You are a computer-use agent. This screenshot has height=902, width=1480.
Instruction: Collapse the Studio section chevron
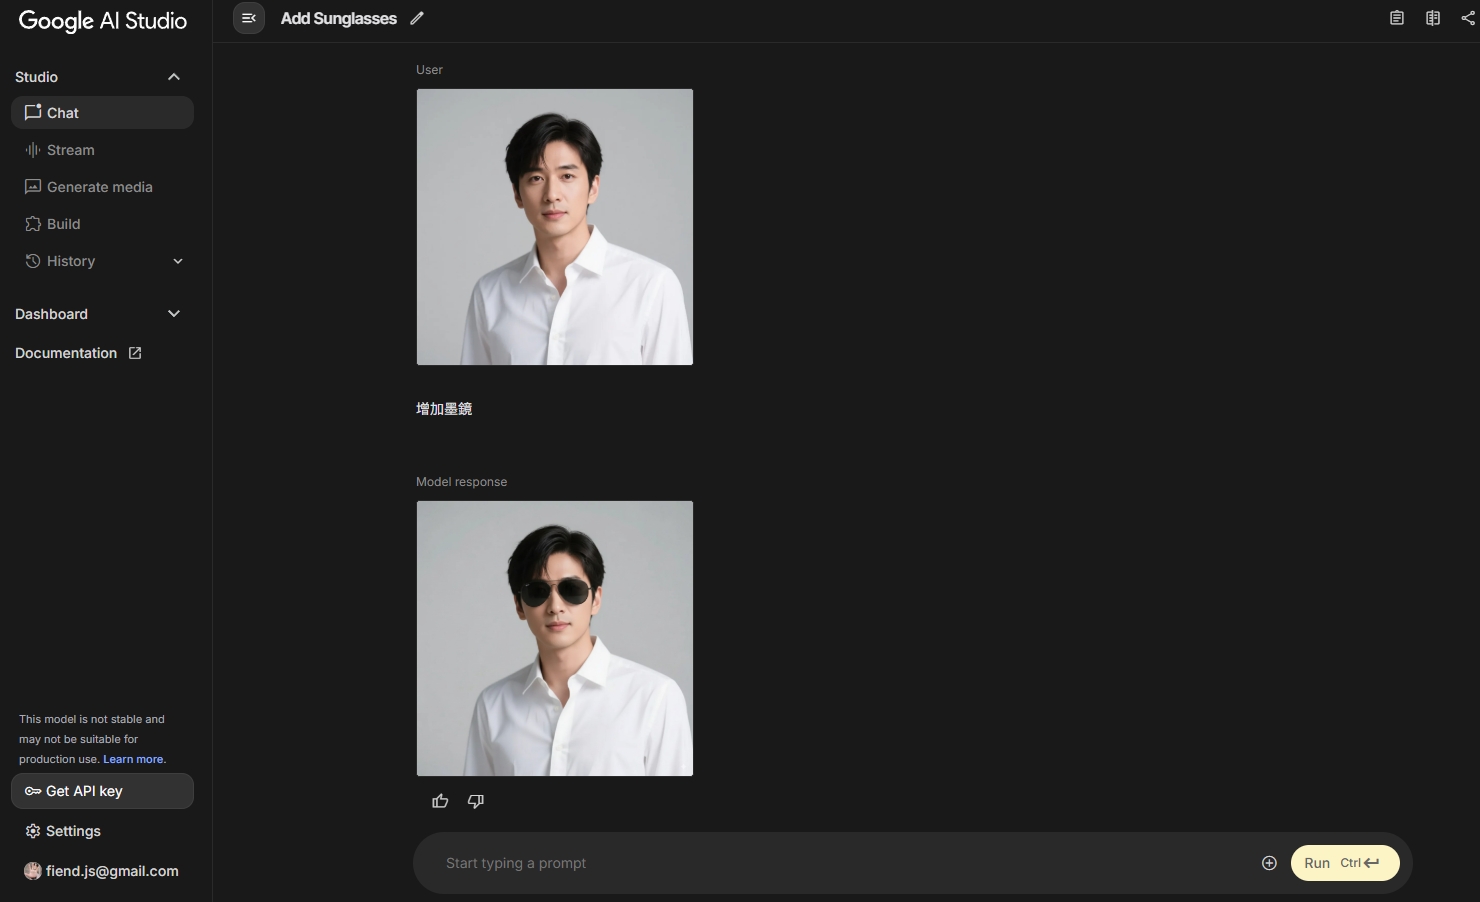(174, 77)
